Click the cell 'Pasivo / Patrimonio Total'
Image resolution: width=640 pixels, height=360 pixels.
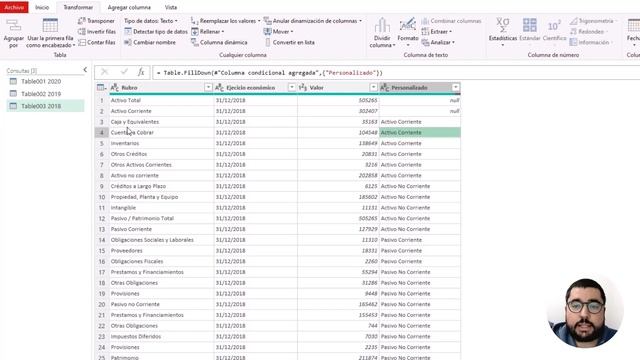[161, 218]
